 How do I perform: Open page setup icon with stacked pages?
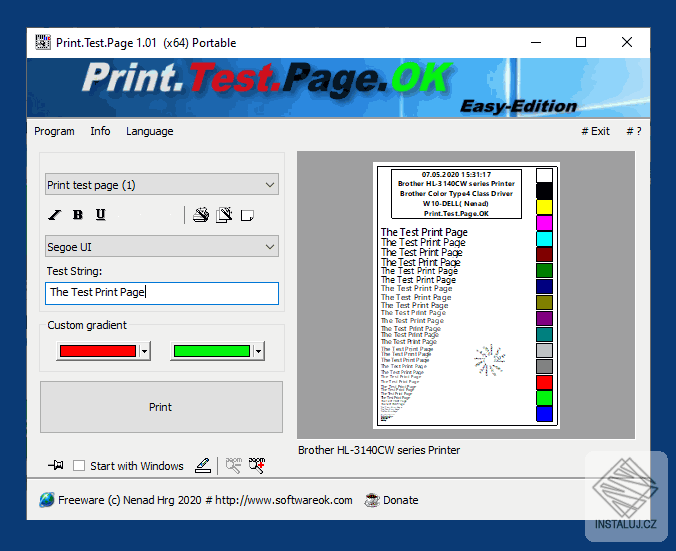[224, 215]
